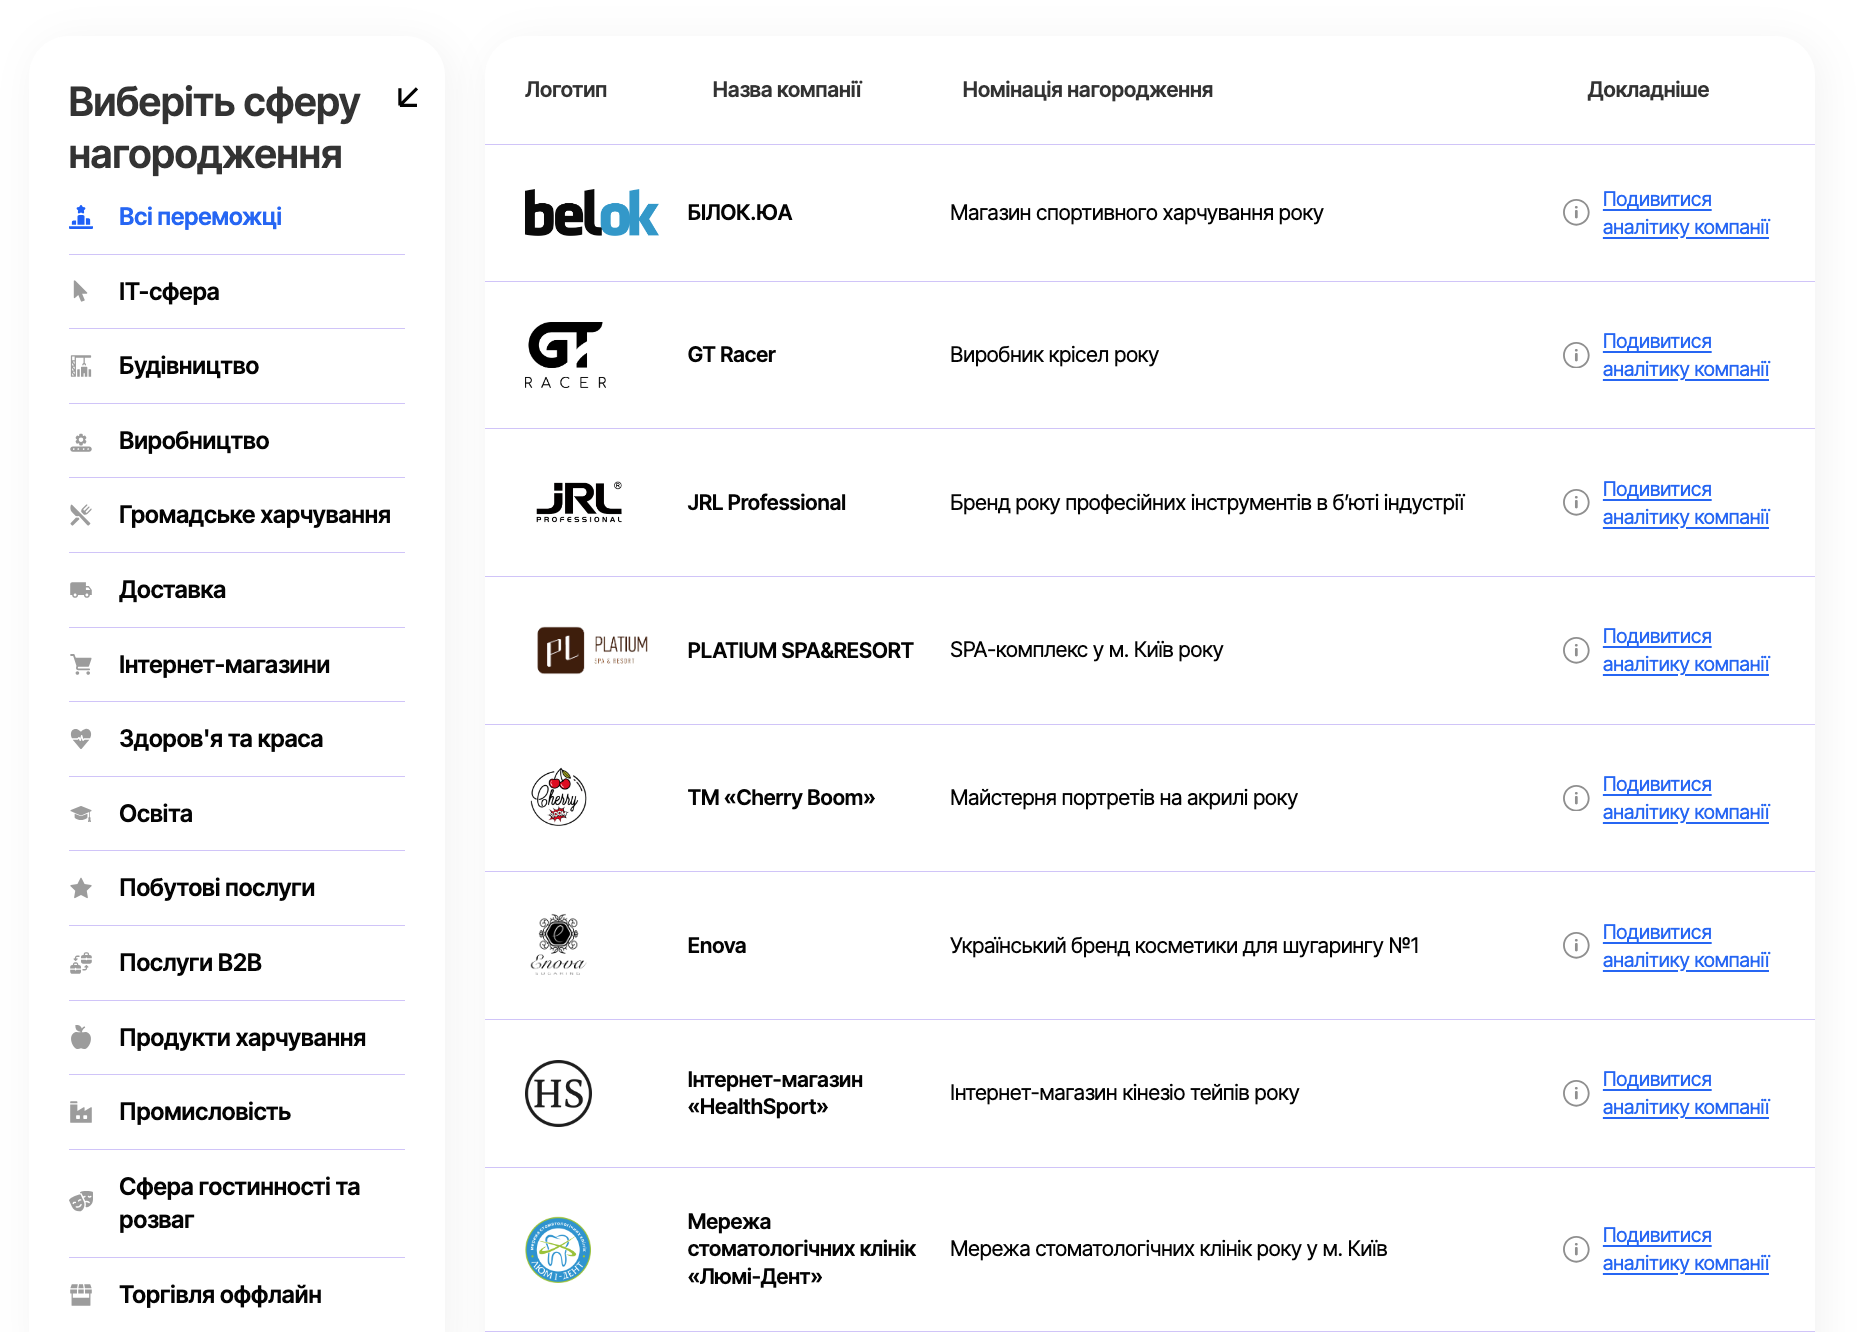Click the Доставка truck icon
Viewport: 1862px width, 1332px height.
coord(81,590)
